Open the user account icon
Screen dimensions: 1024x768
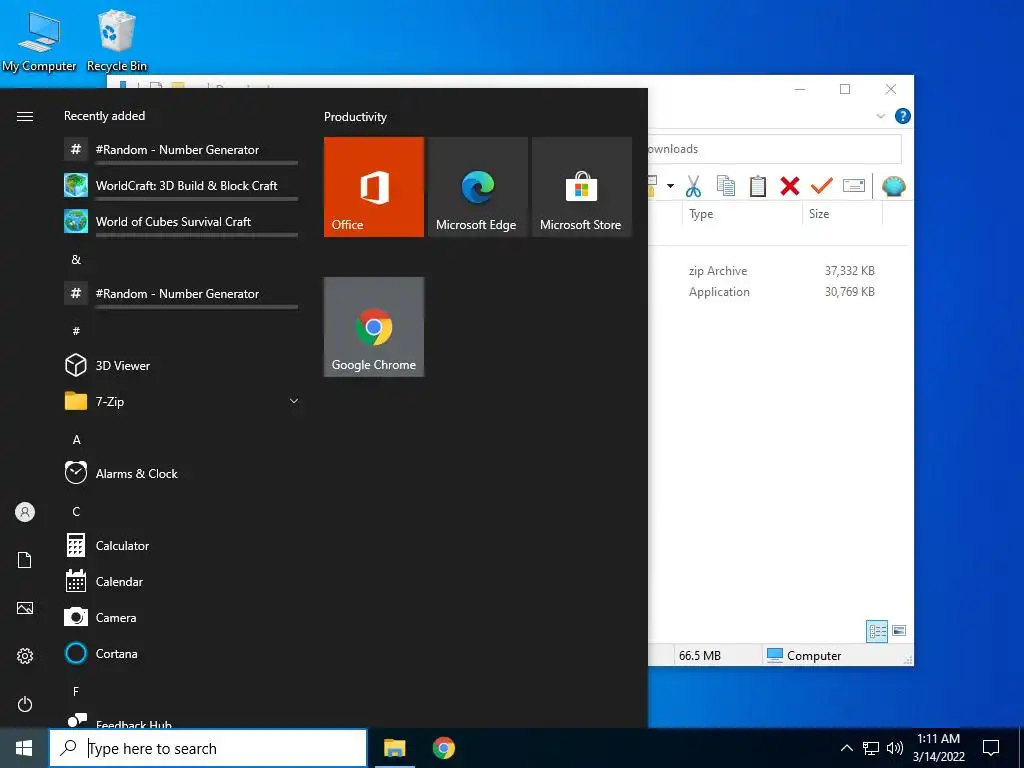click(x=25, y=512)
